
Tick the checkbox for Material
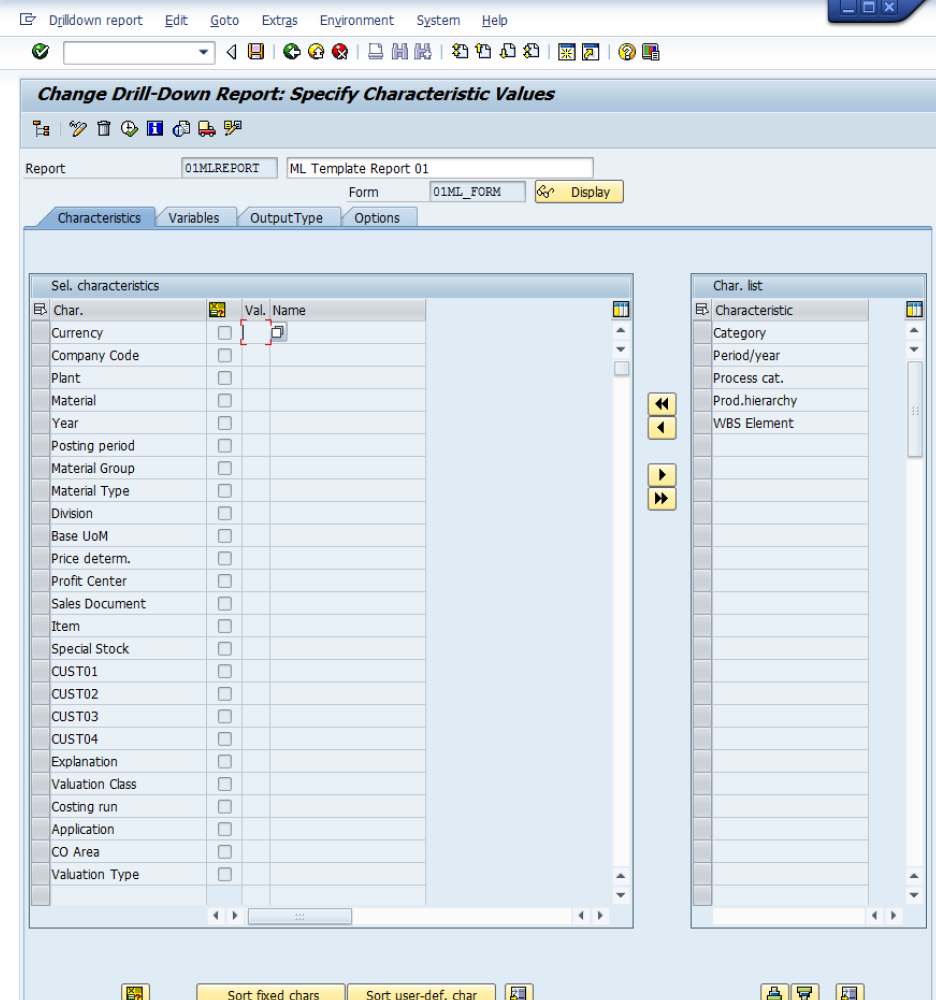[224, 401]
